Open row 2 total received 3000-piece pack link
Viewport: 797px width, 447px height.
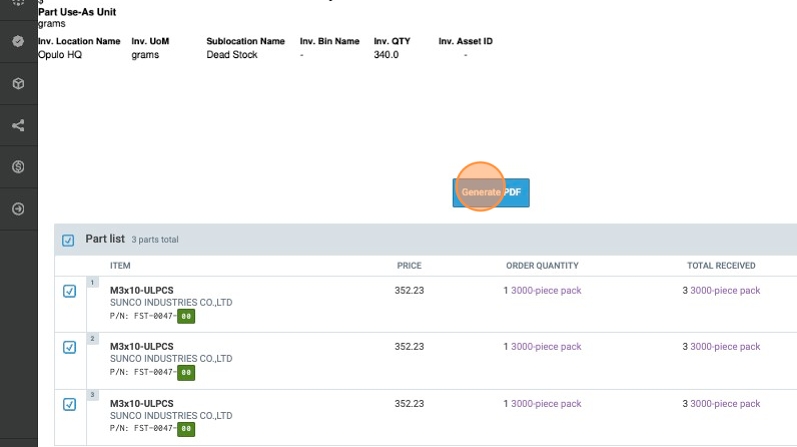(x=725, y=347)
